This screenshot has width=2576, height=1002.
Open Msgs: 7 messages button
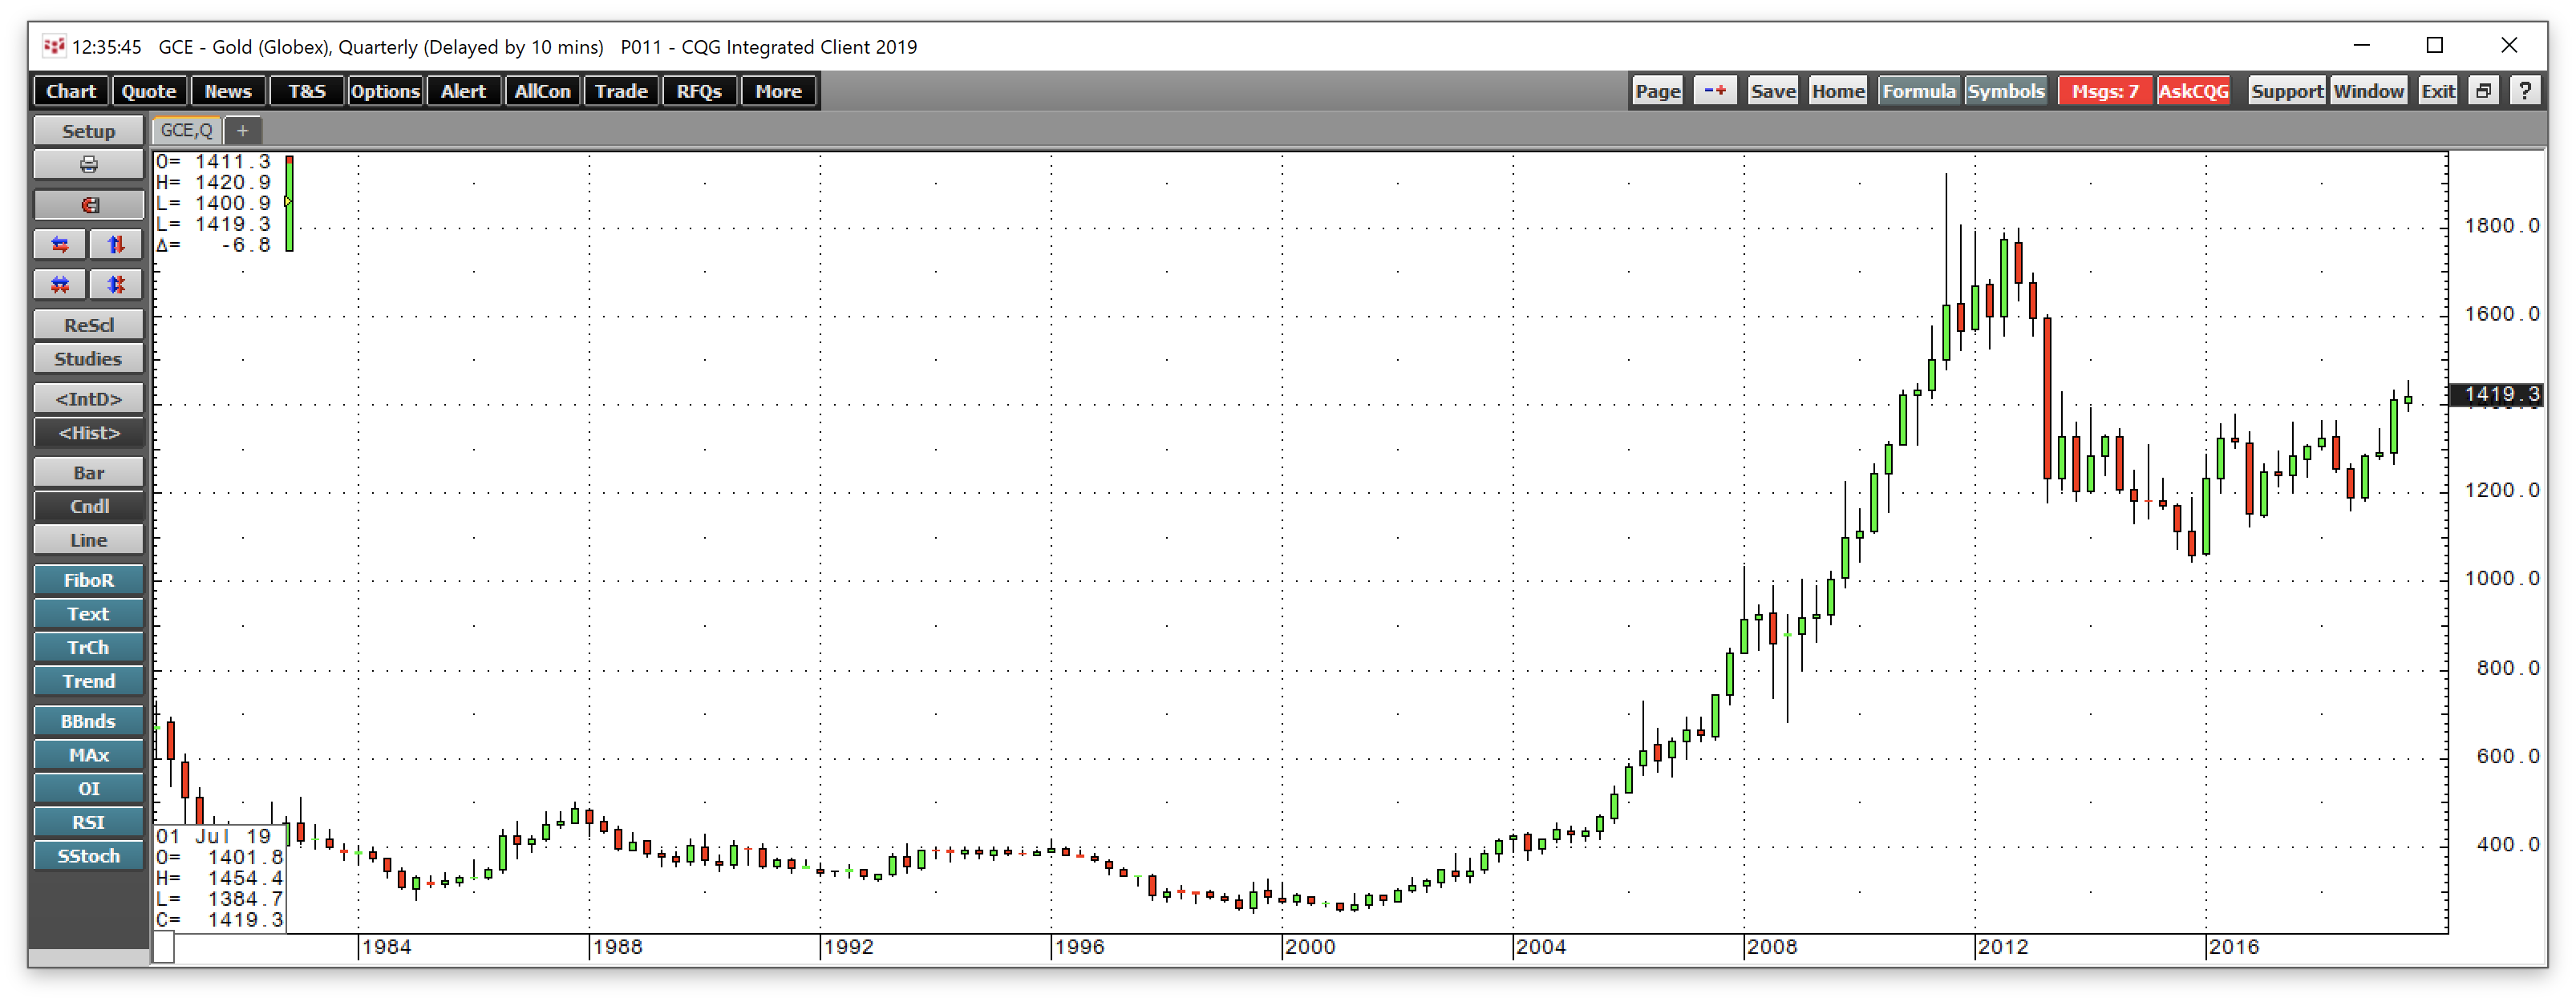coord(2104,91)
